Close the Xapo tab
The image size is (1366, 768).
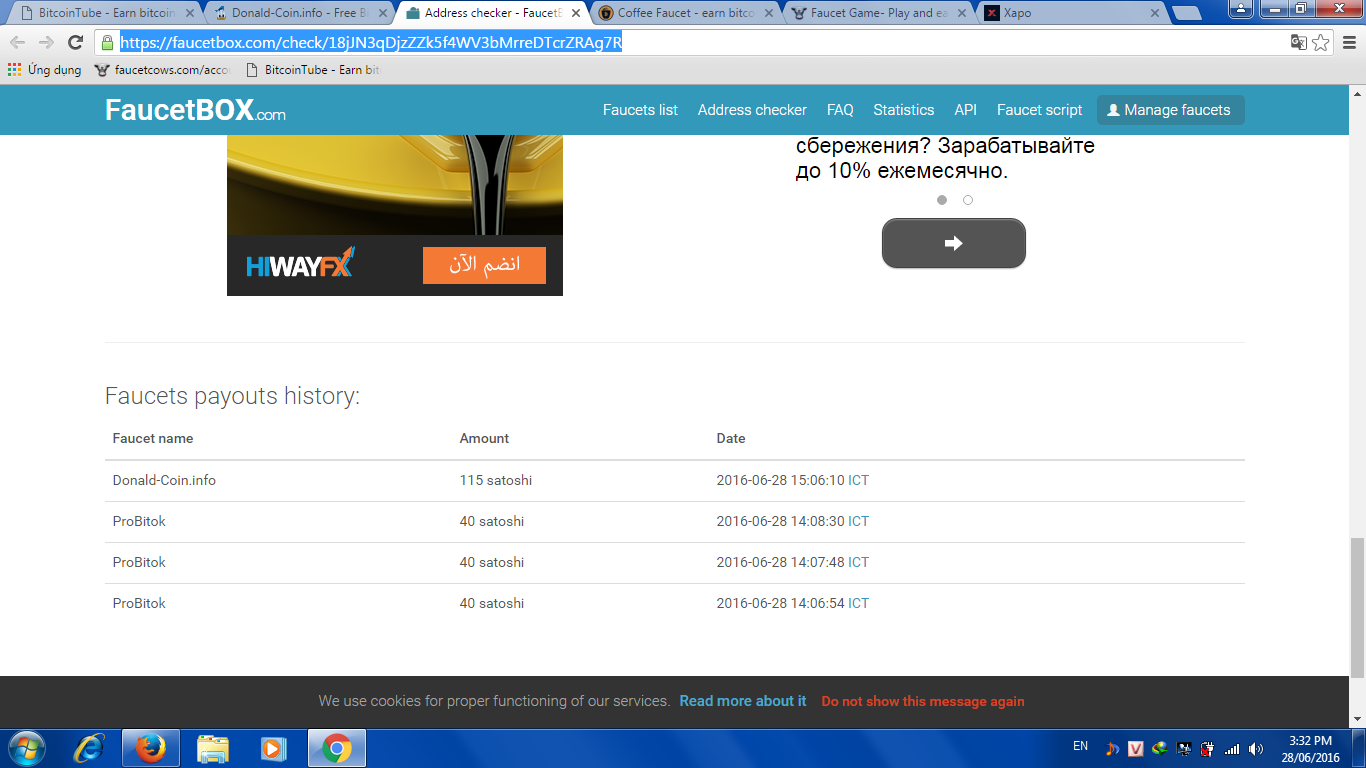(x=1155, y=13)
